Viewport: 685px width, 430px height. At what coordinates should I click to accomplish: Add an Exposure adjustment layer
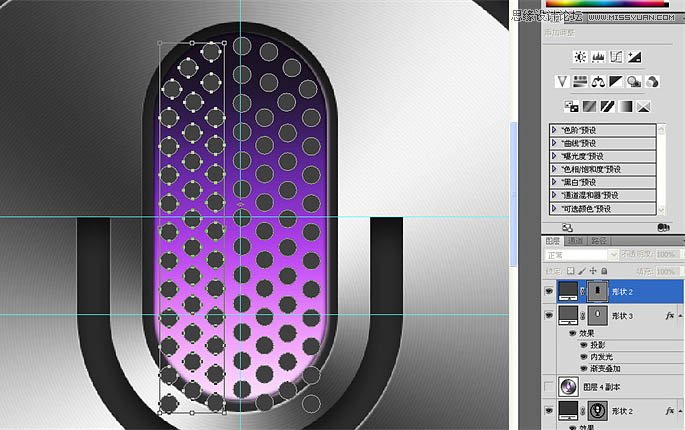[634, 57]
